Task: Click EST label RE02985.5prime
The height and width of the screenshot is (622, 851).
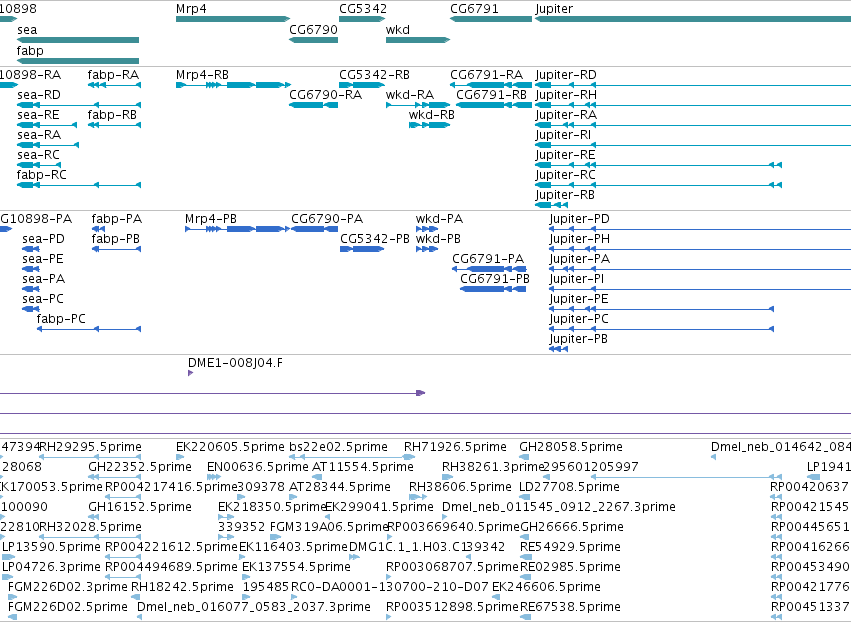Action: coord(570,567)
